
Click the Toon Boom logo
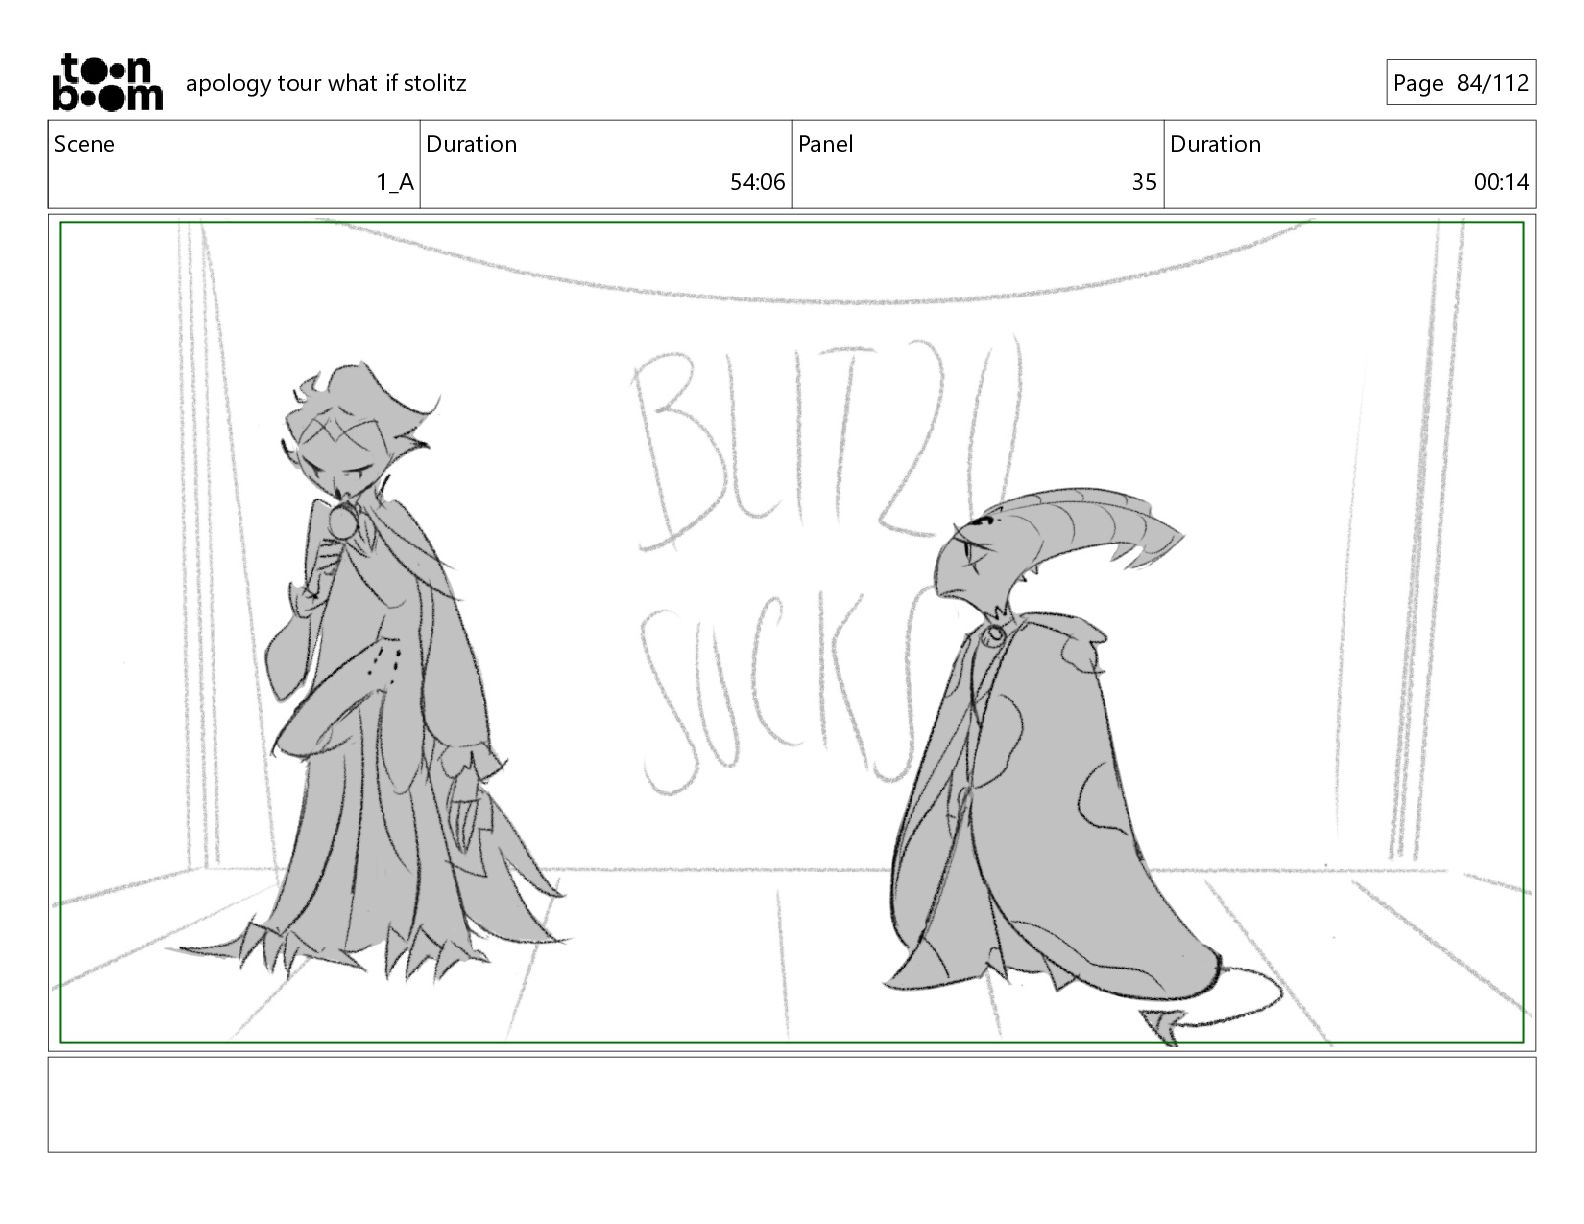point(107,82)
